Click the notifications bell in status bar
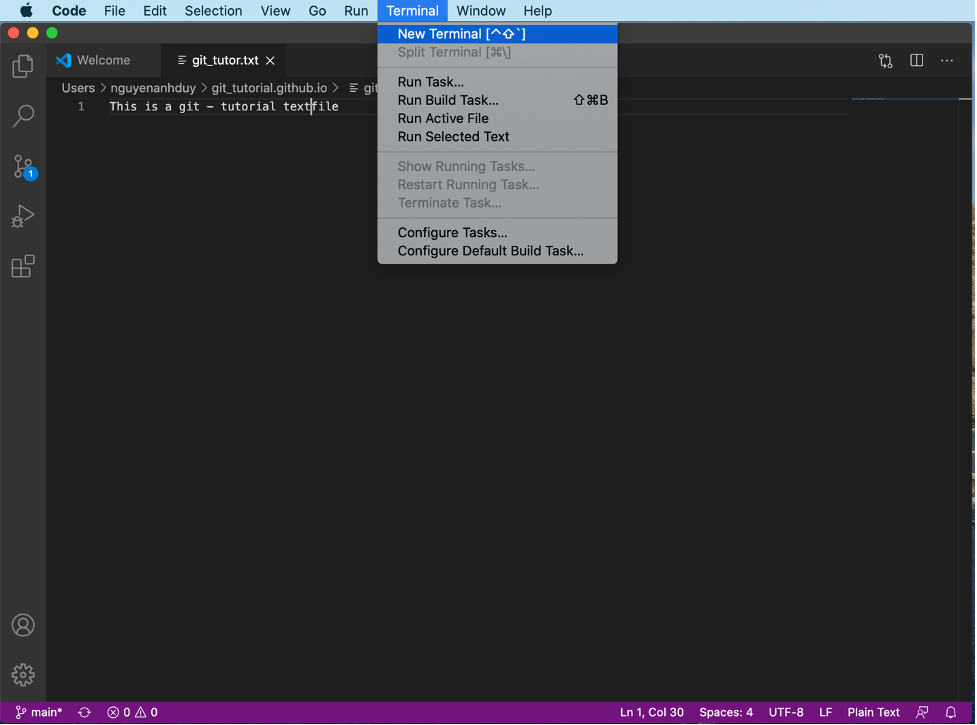This screenshot has height=725, width=977. pos(950,712)
